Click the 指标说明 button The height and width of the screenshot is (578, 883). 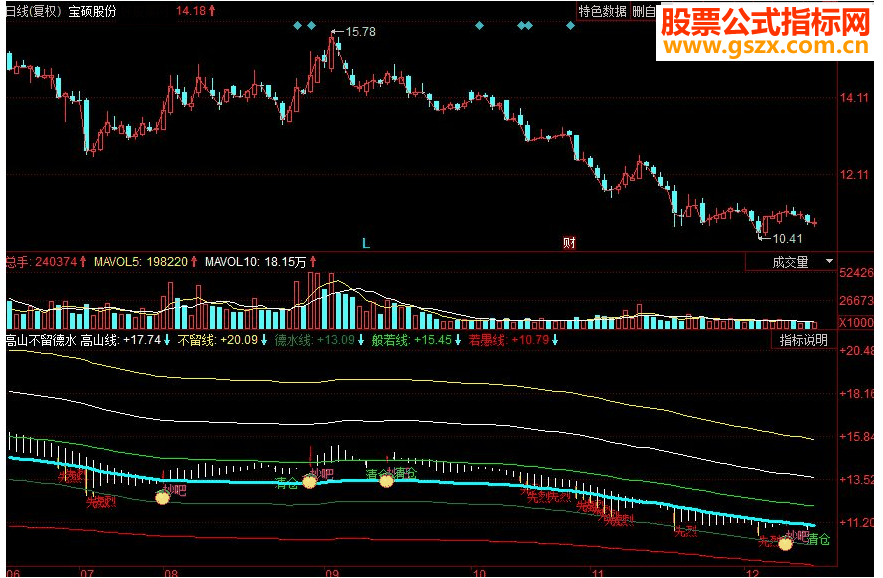coord(803,340)
